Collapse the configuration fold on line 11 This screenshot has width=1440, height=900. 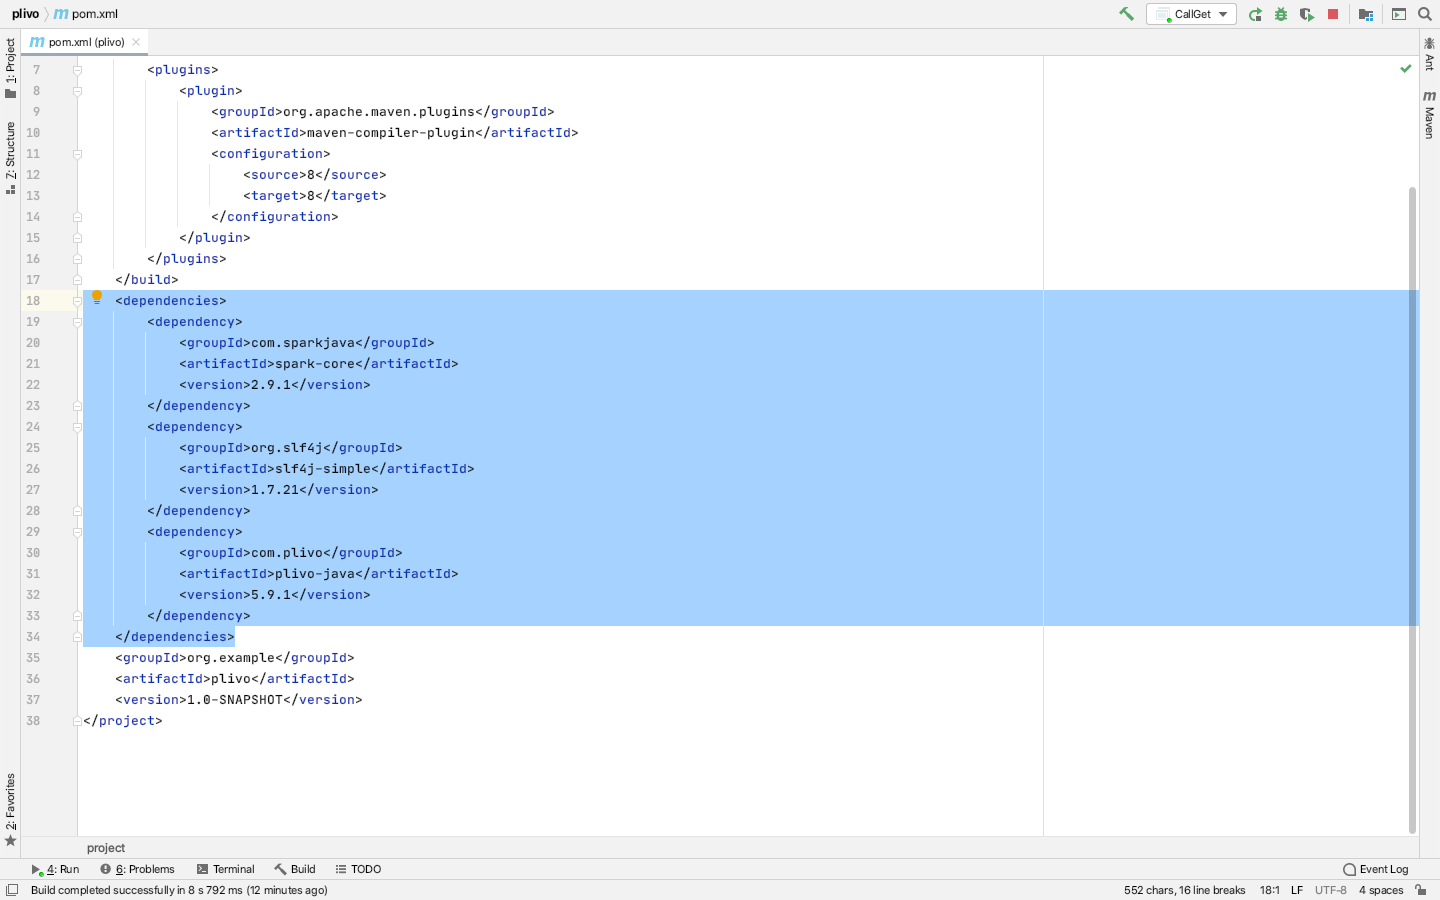pos(77,154)
